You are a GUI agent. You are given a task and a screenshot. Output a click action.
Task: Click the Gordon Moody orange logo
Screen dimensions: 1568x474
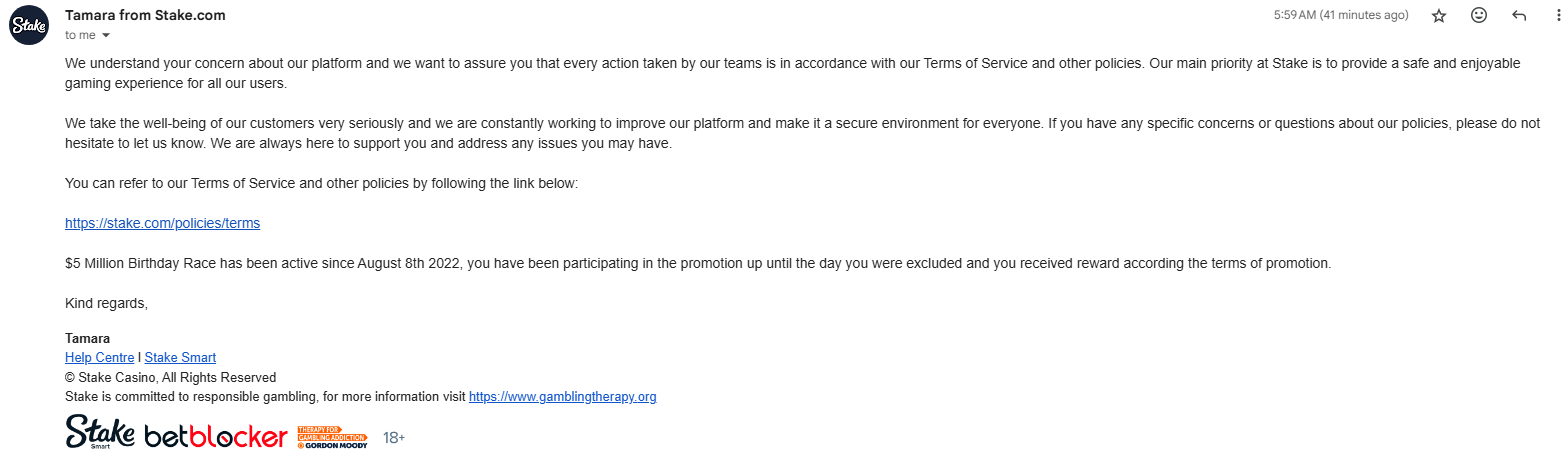[x=332, y=437]
